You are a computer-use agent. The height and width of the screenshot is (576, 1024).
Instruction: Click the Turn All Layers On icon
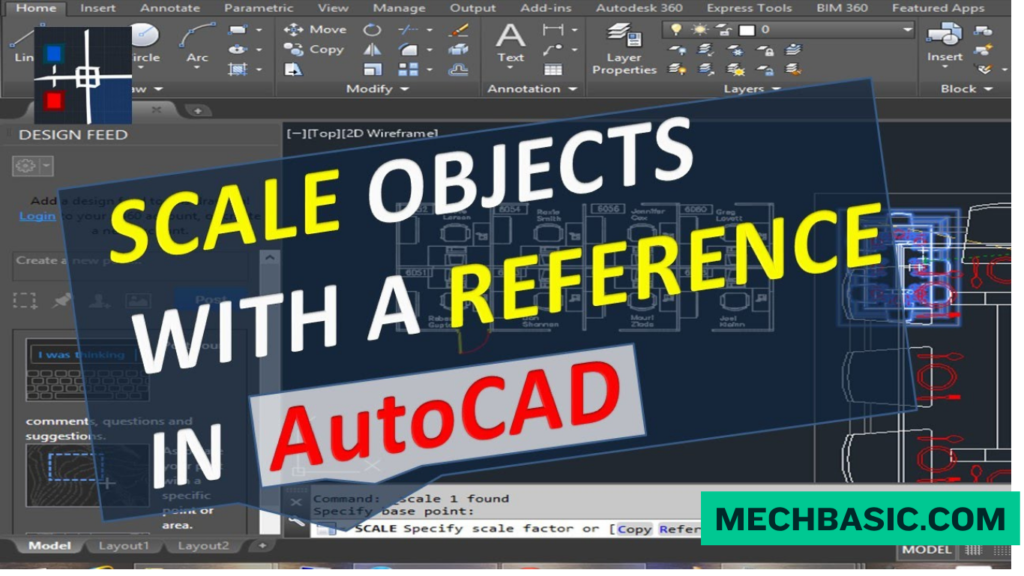pyautogui.click(x=677, y=69)
